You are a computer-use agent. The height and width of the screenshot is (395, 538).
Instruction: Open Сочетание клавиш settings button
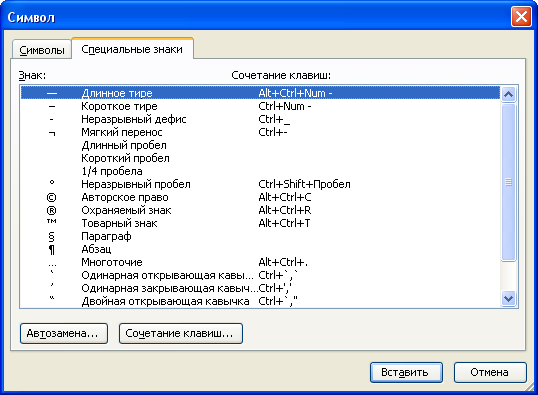click(x=181, y=333)
